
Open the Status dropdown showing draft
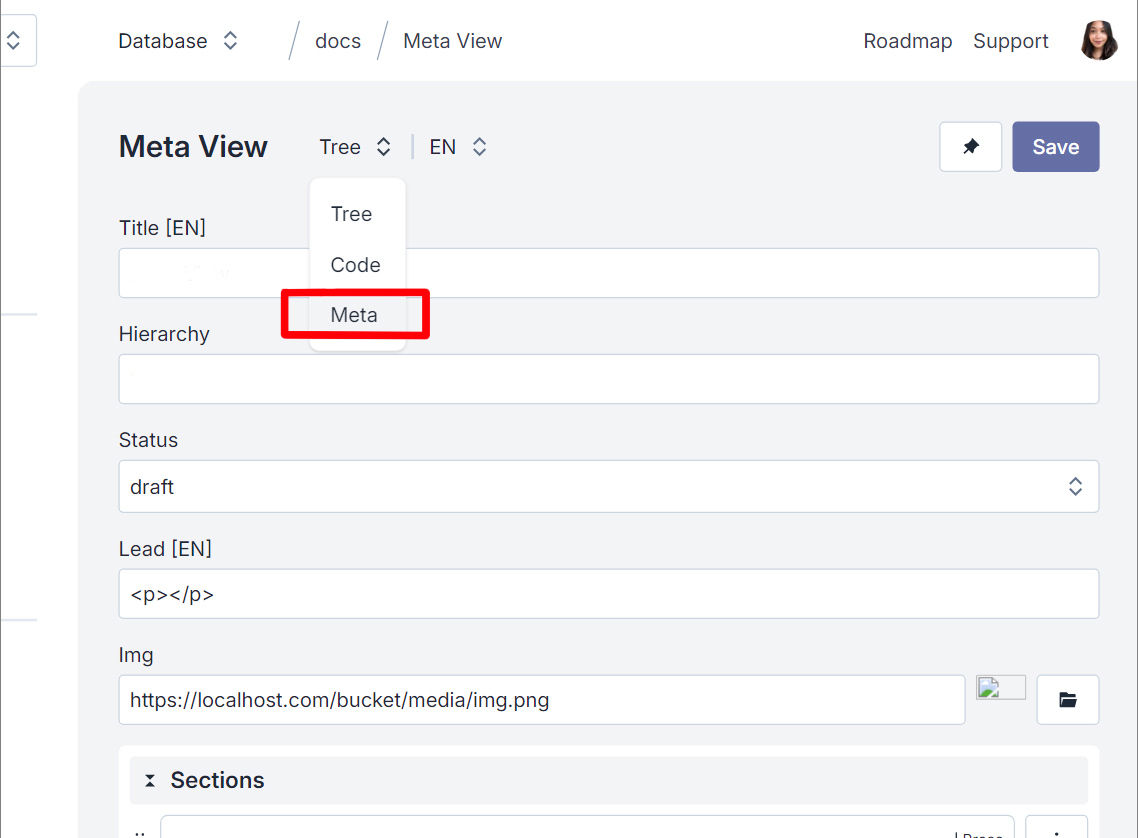608,486
